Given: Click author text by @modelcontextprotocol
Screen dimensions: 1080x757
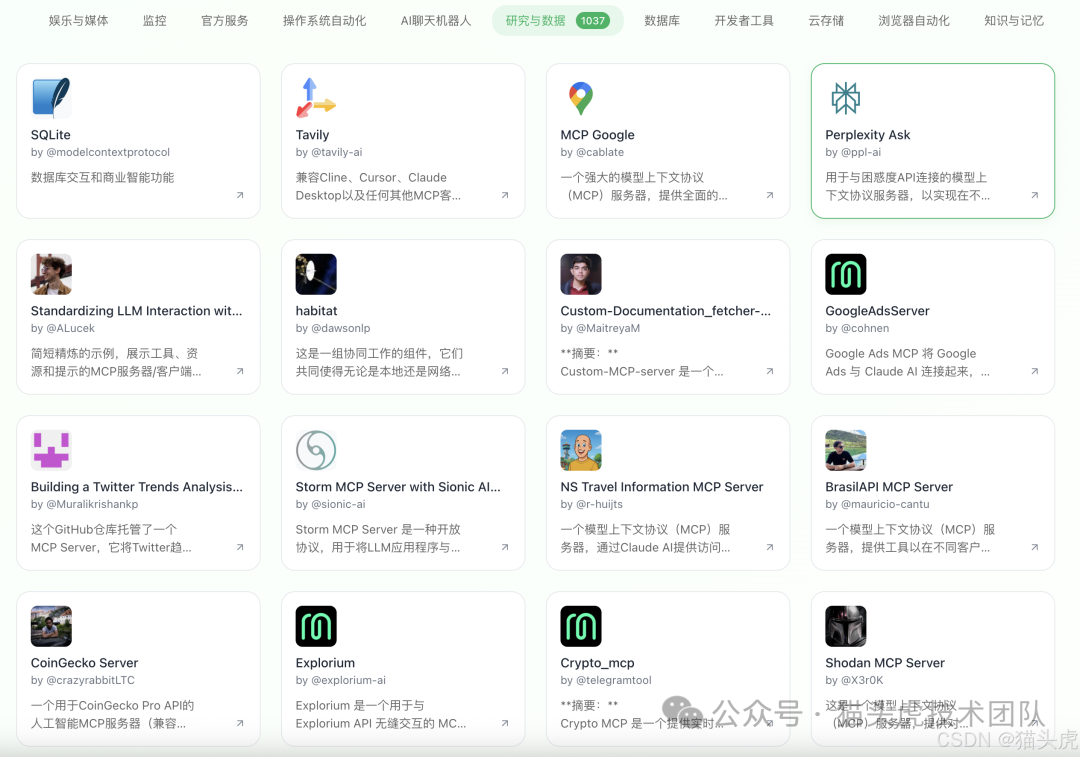Looking at the screenshot, I should 100,152.
